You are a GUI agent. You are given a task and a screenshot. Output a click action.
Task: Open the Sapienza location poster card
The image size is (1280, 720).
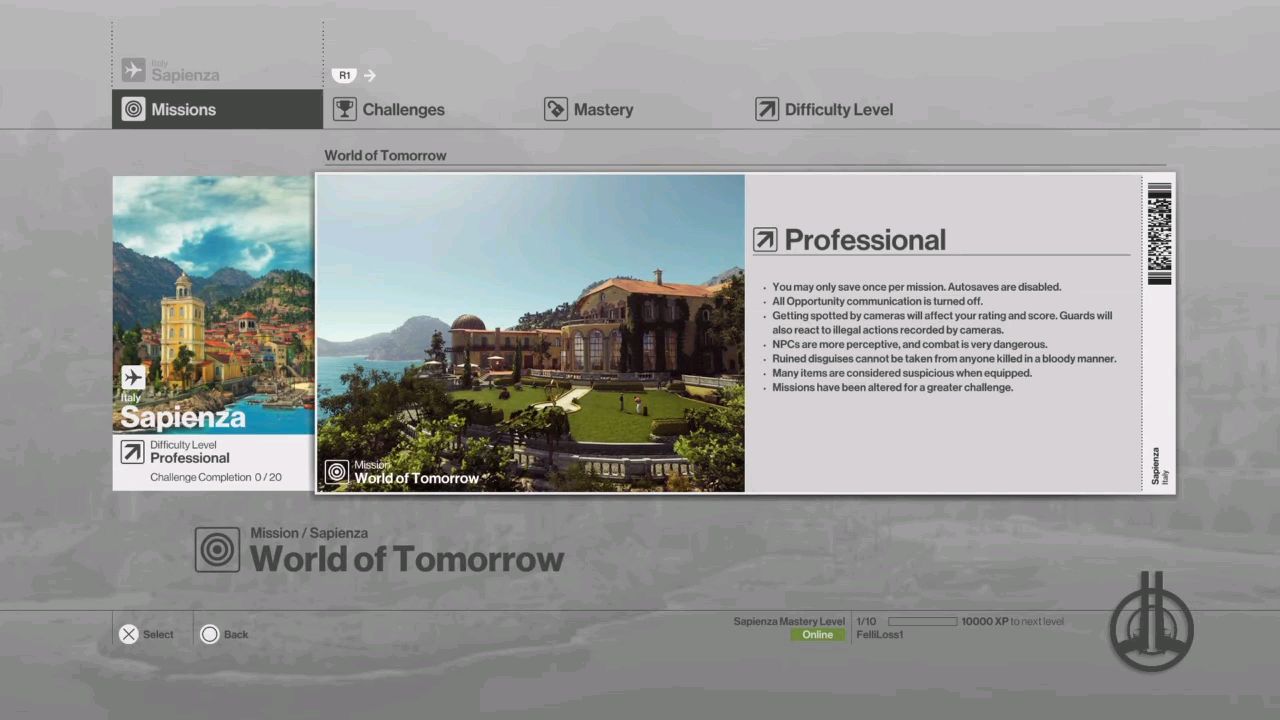[212, 333]
